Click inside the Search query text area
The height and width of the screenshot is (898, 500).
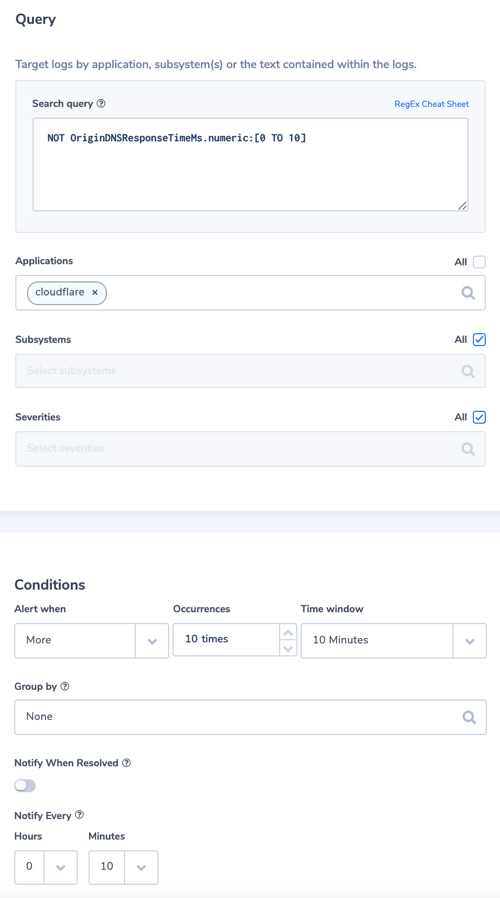(x=250, y=164)
